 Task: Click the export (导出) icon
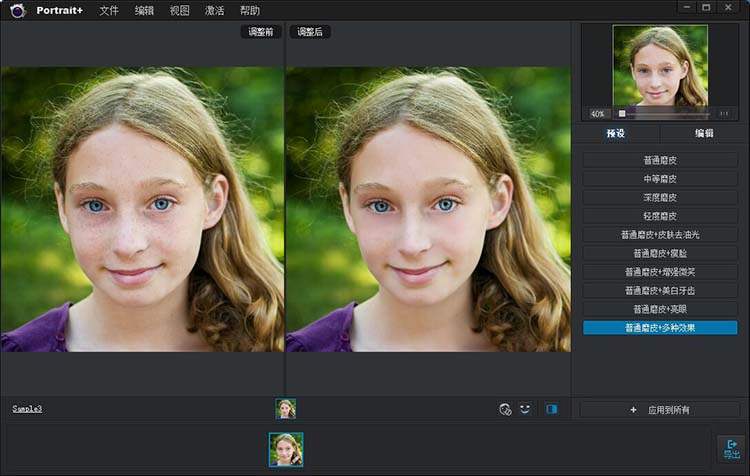click(731, 448)
